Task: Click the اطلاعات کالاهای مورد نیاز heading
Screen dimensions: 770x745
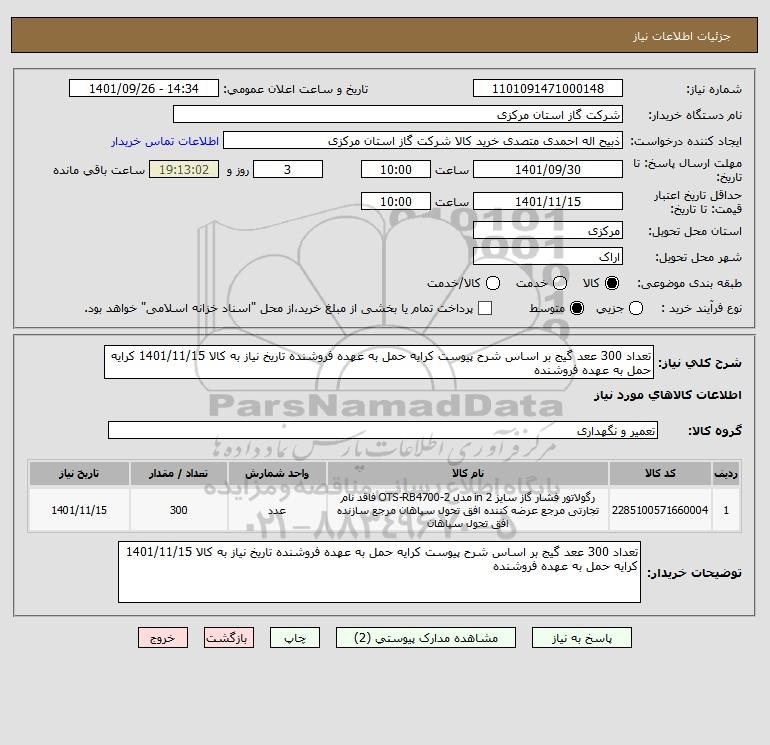Action: coord(668,395)
